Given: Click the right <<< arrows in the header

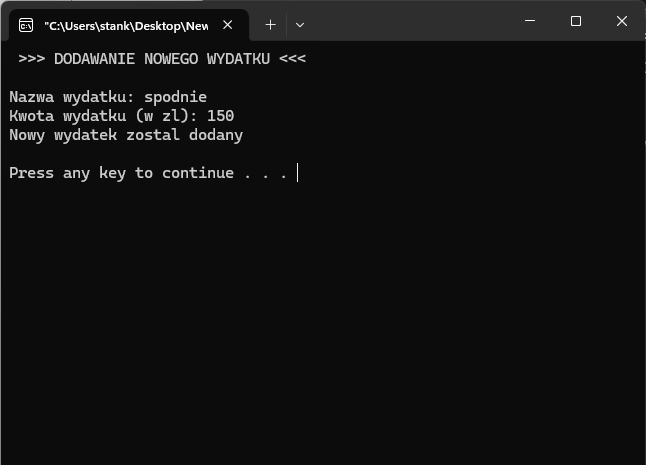Looking at the screenshot, I should pyautogui.click(x=293, y=59).
